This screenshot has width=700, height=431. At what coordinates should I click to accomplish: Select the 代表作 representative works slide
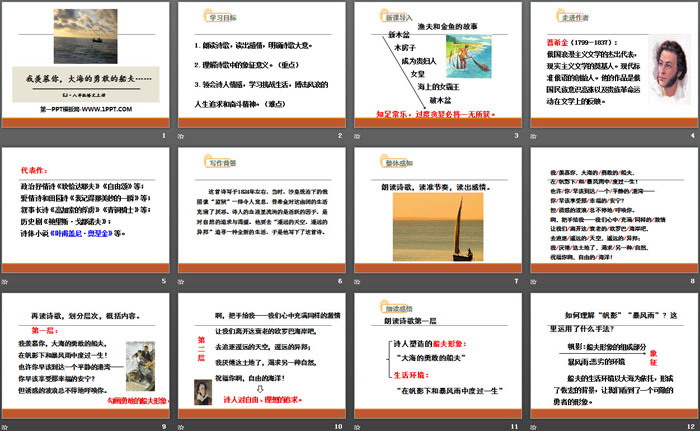coord(85,214)
